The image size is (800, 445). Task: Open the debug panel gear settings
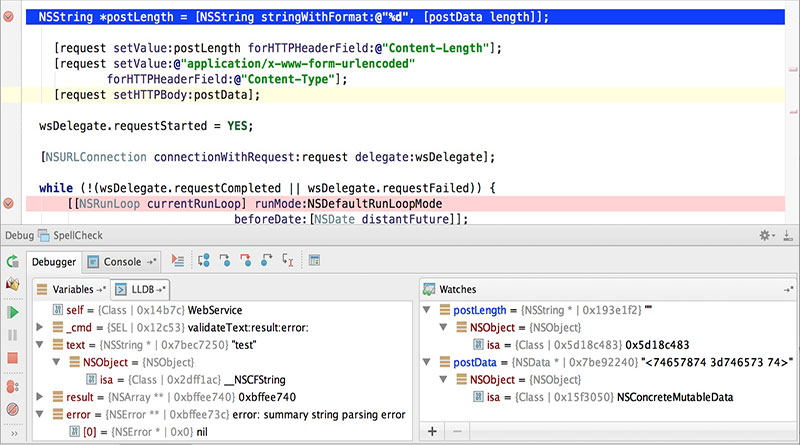(766, 236)
